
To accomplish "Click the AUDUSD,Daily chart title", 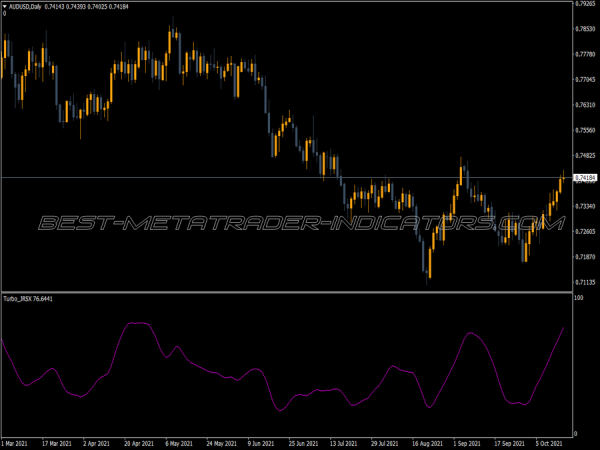I will click(x=29, y=6).
